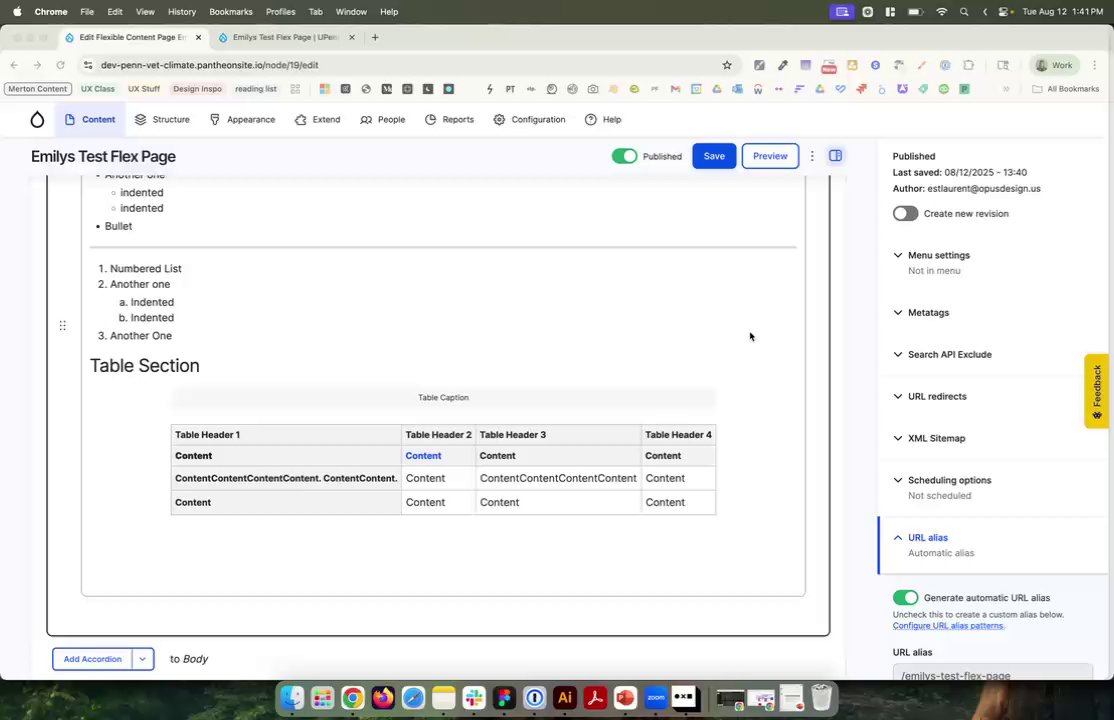The image size is (1114, 720).
Task: Open the Work profile button
Action: click(x=1054, y=65)
